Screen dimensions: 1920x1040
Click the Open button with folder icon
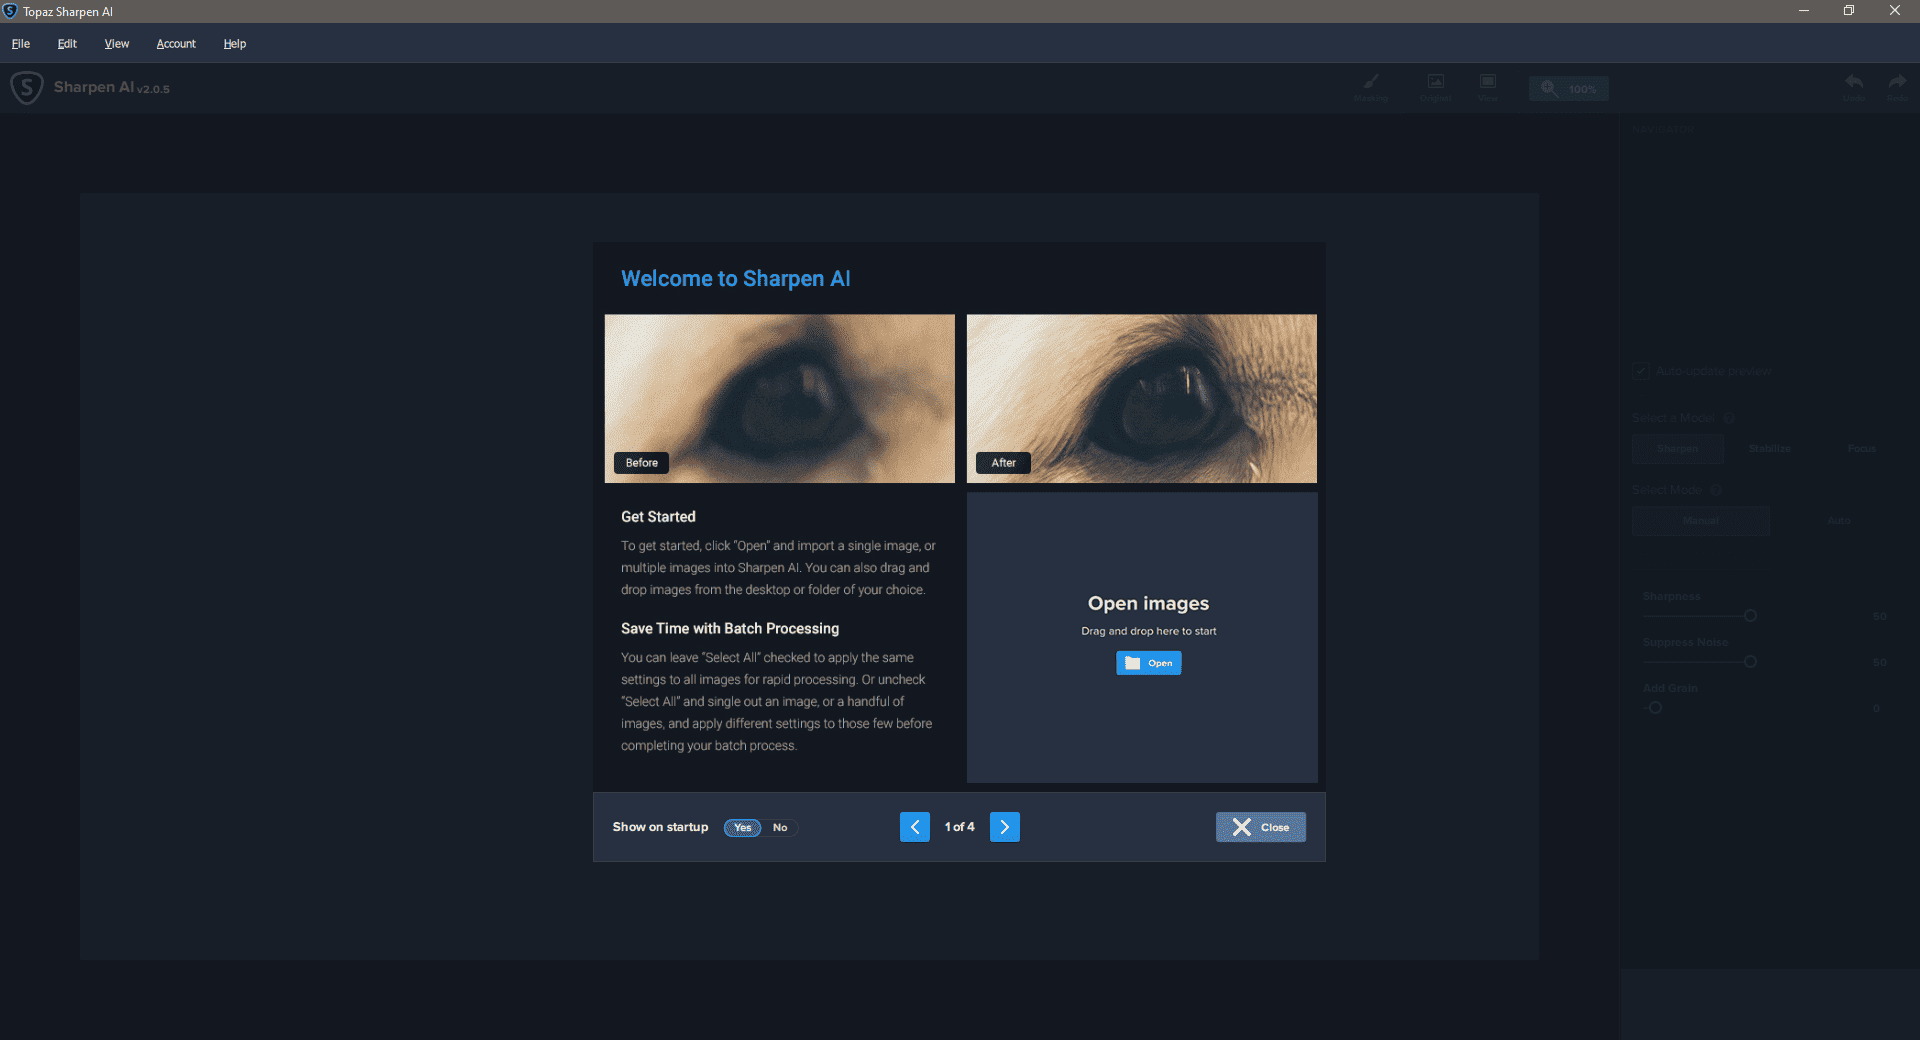tap(1149, 663)
